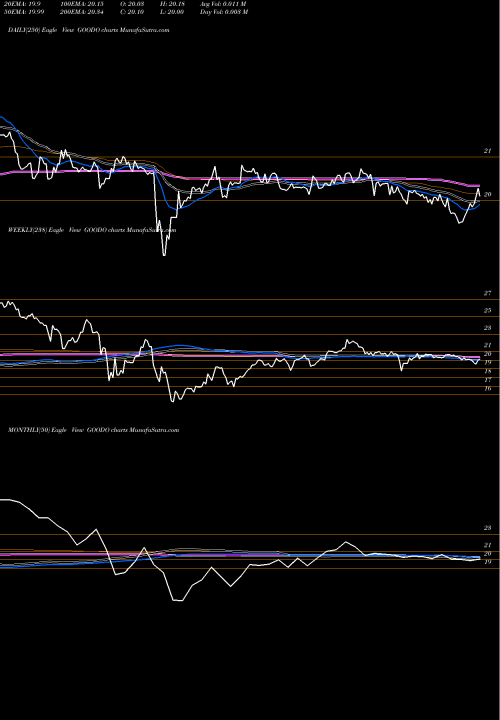Screen dimensions: 500x720
Task: Select the high price 'H:' reading
Action: coord(172,4)
